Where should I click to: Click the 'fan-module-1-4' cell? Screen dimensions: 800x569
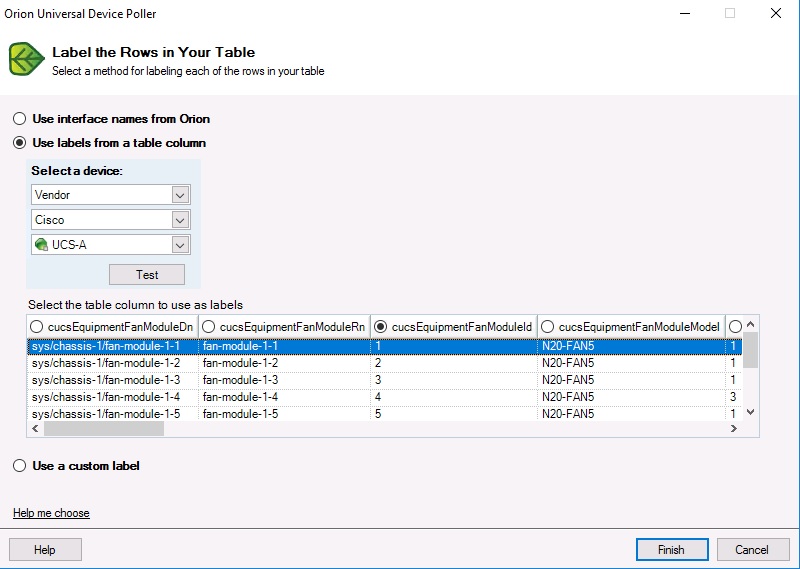point(285,397)
